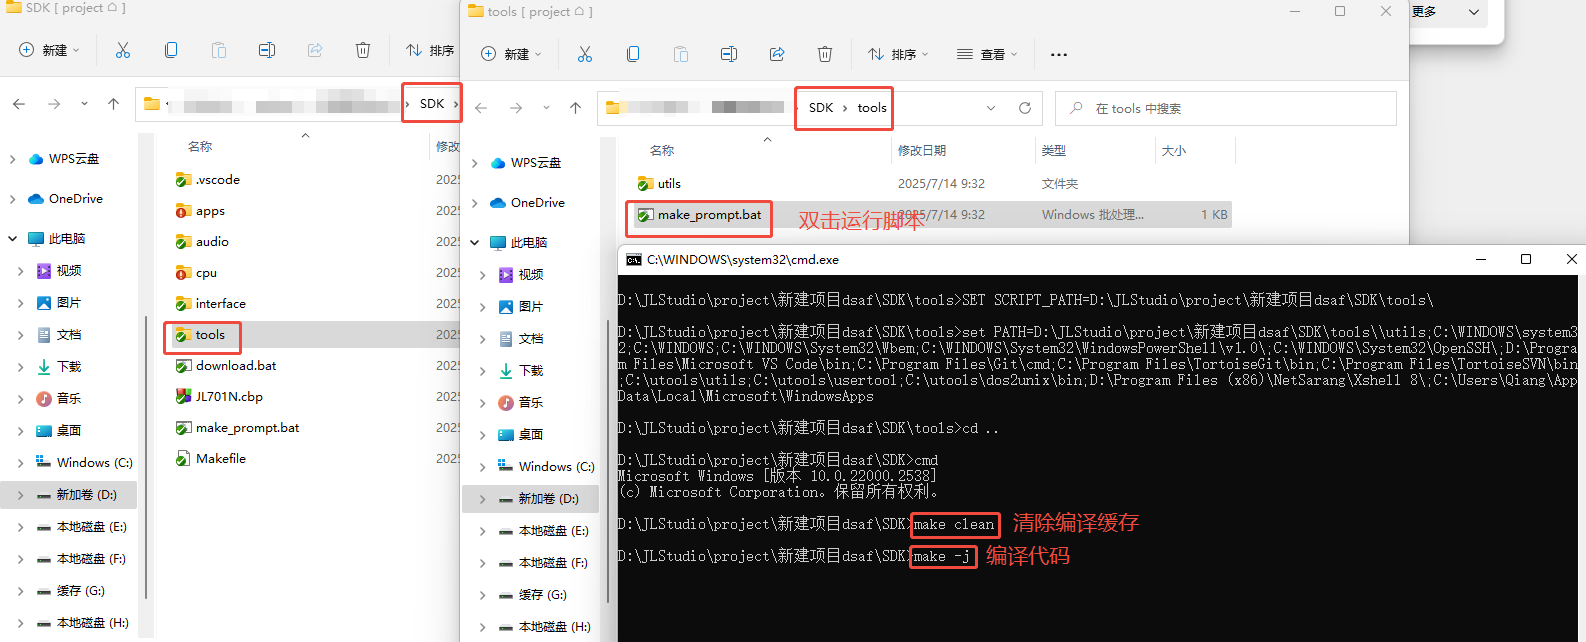This screenshot has width=1586, height=642.
Task: Open the address bar history dropdown in tools window
Action: (x=991, y=108)
